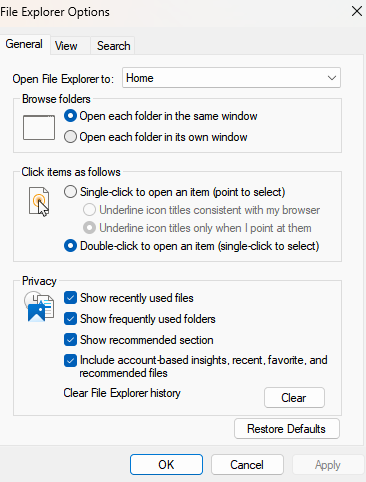
Task: Click the dropdown chevron next to Home
Action: coord(332,78)
